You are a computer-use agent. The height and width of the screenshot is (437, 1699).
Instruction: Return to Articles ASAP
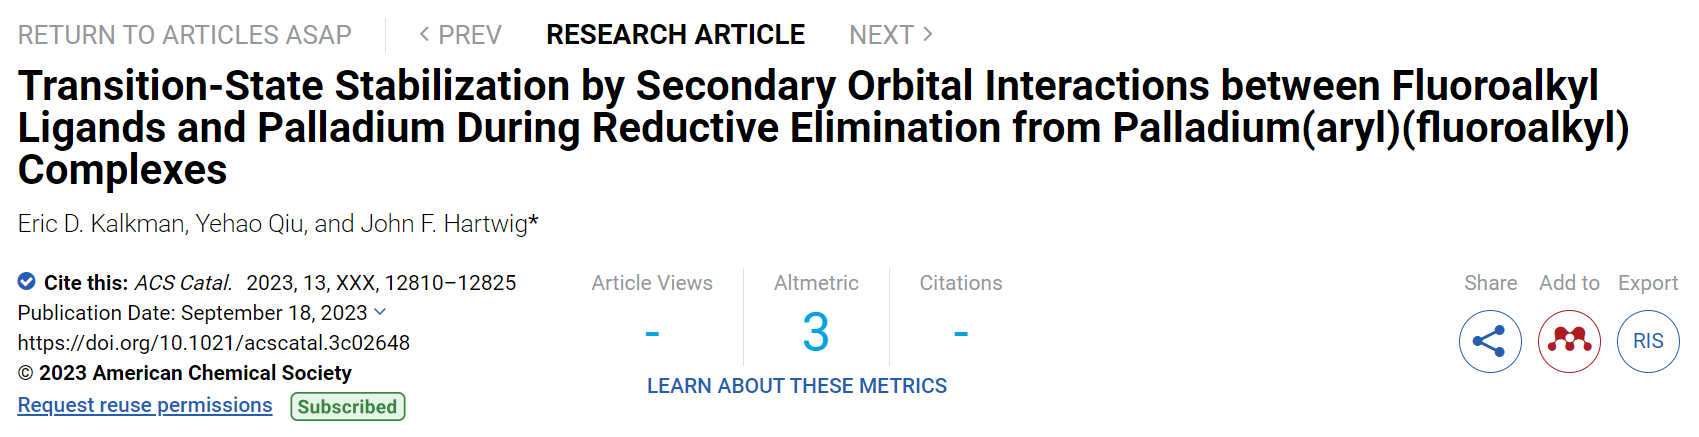point(185,35)
